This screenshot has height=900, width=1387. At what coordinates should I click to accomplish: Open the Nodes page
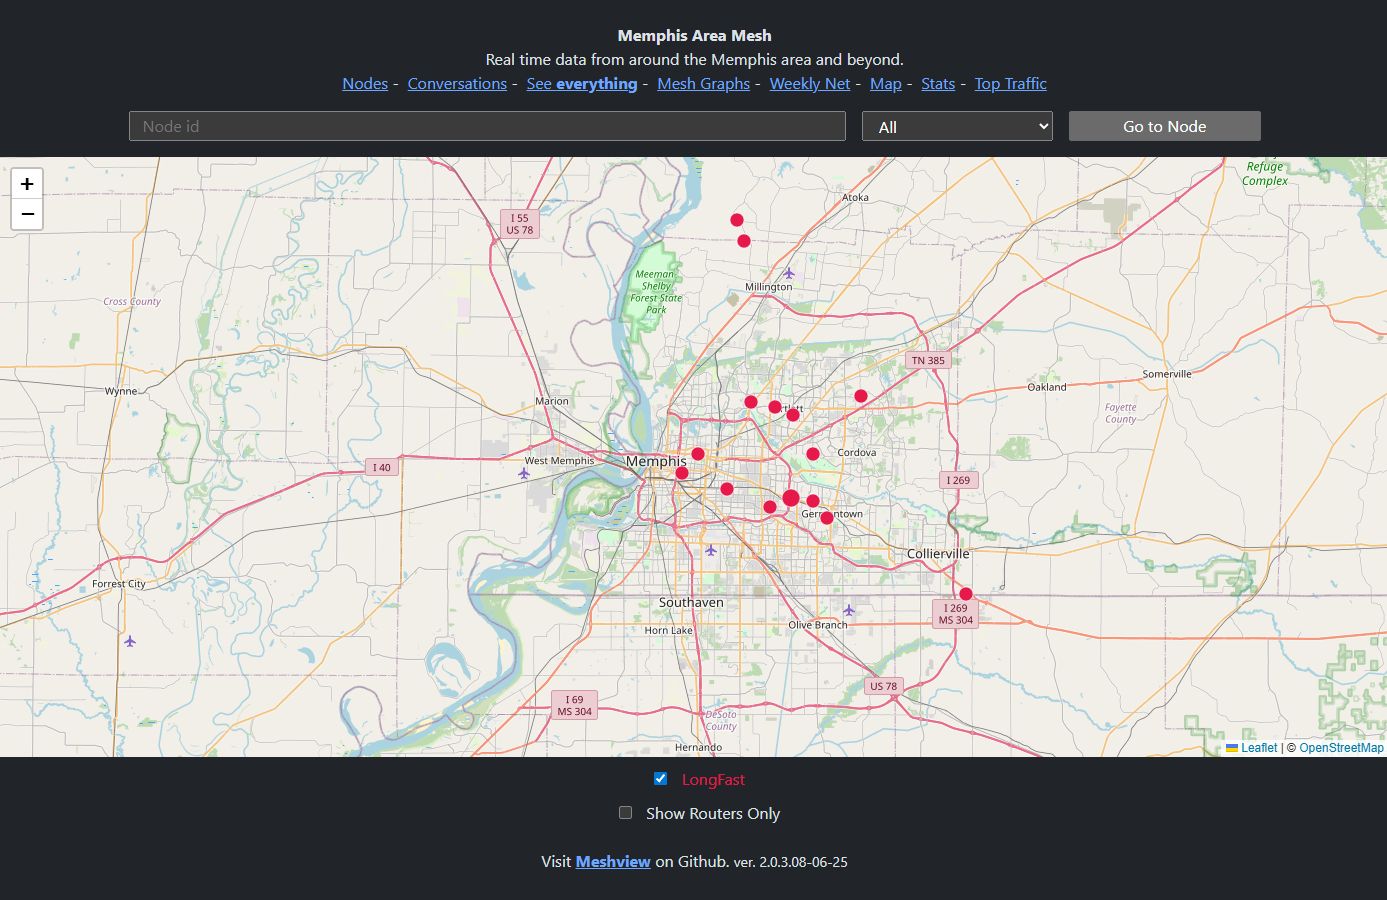365,84
